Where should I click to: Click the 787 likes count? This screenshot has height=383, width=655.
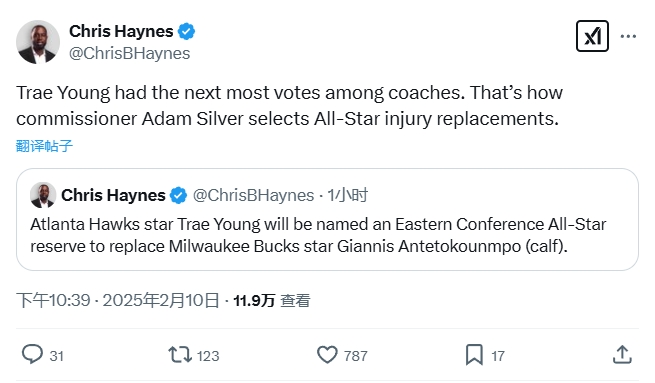(x=355, y=356)
